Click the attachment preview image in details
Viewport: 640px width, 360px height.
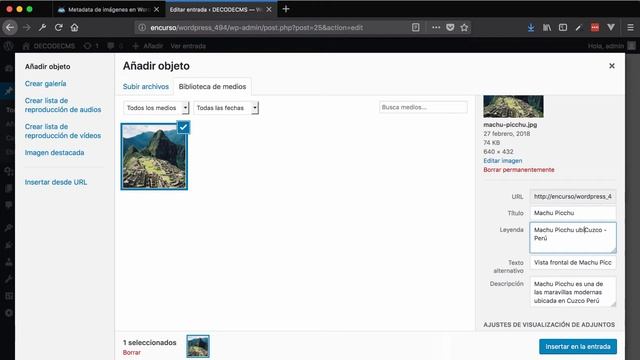(x=513, y=107)
